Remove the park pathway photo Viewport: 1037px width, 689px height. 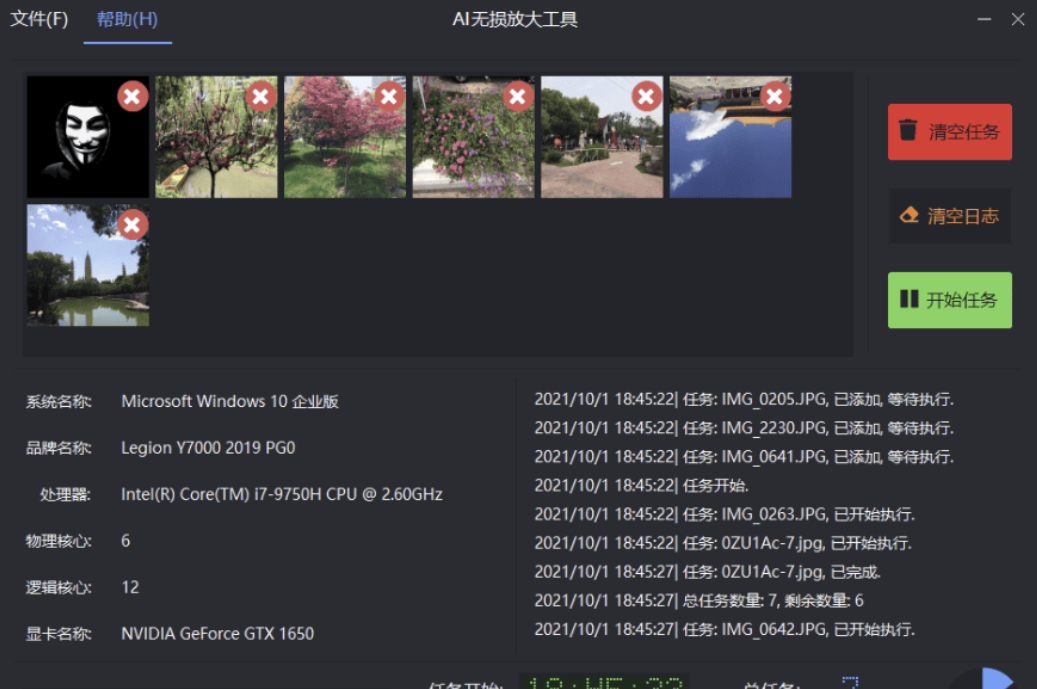pyautogui.click(x=646, y=96)
